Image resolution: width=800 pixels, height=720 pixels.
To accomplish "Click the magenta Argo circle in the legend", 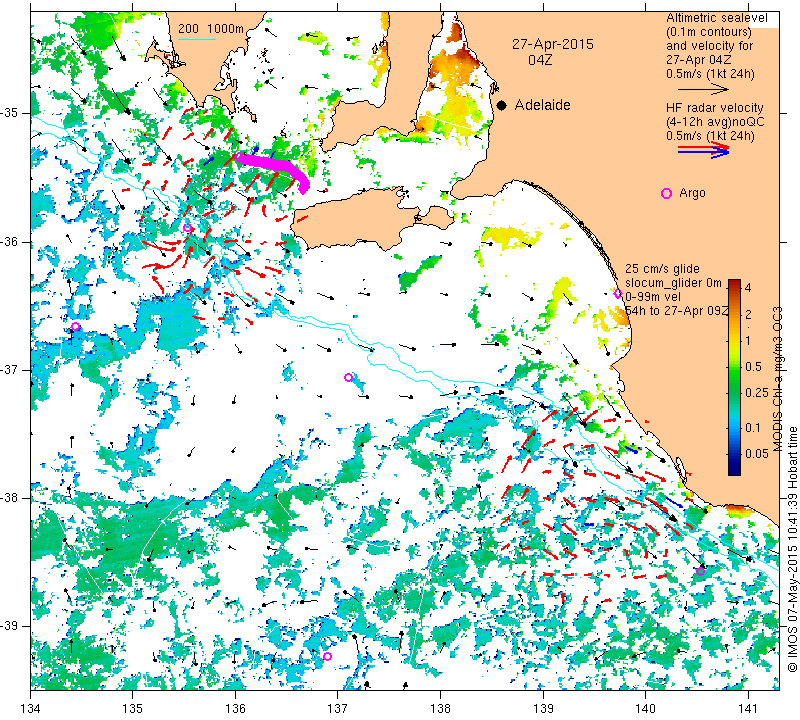I will [666, 193].
